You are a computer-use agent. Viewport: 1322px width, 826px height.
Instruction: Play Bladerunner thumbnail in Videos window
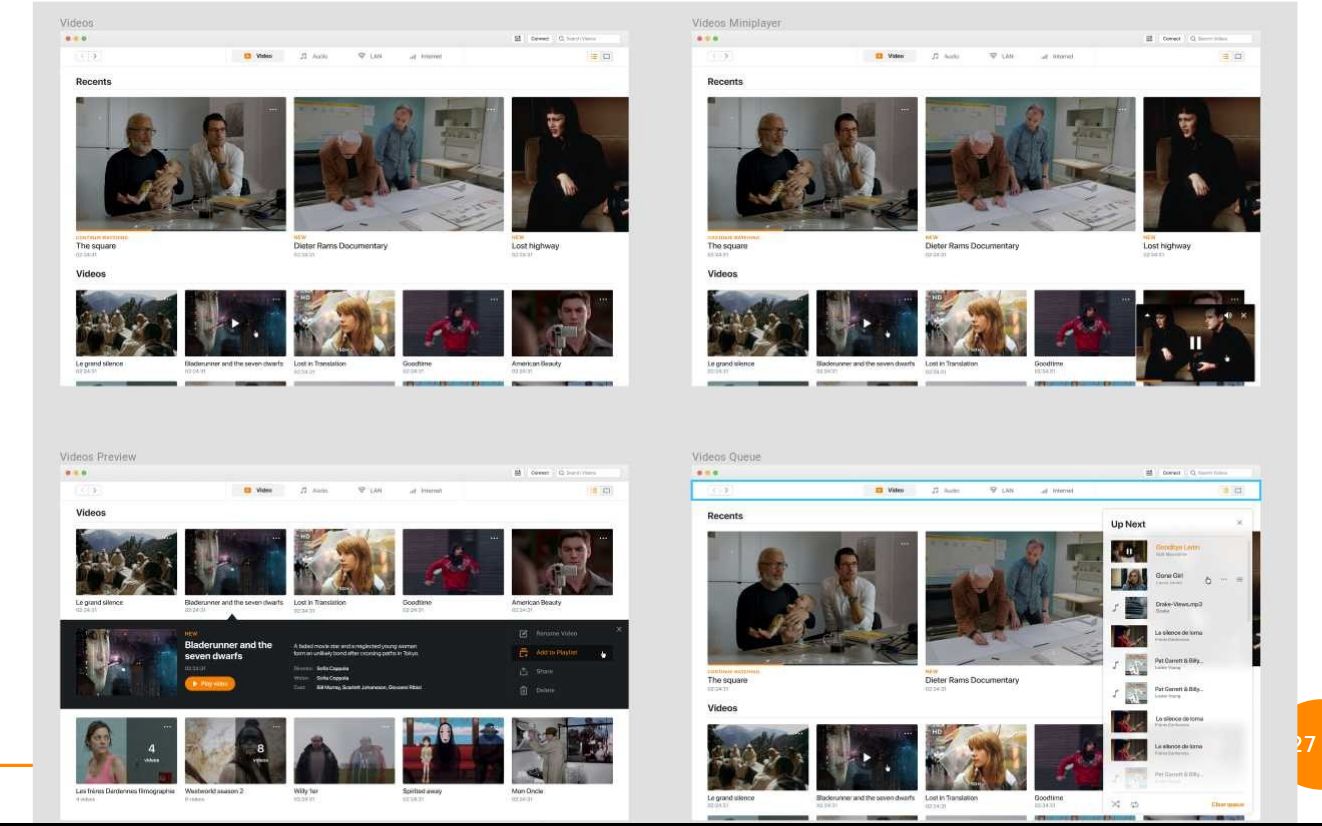click(235, 323)
